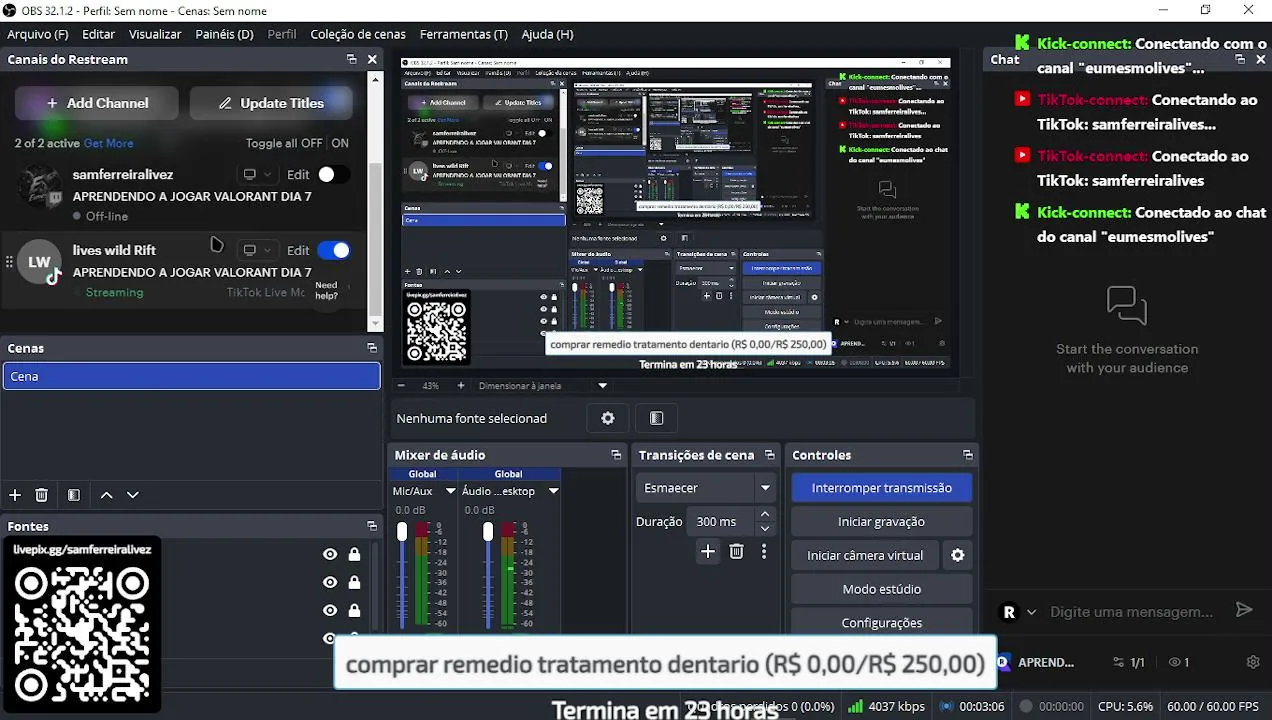The image size is (1272, 720).
Task: Open transition properties three-dot menu
Action: coord(764,551)
